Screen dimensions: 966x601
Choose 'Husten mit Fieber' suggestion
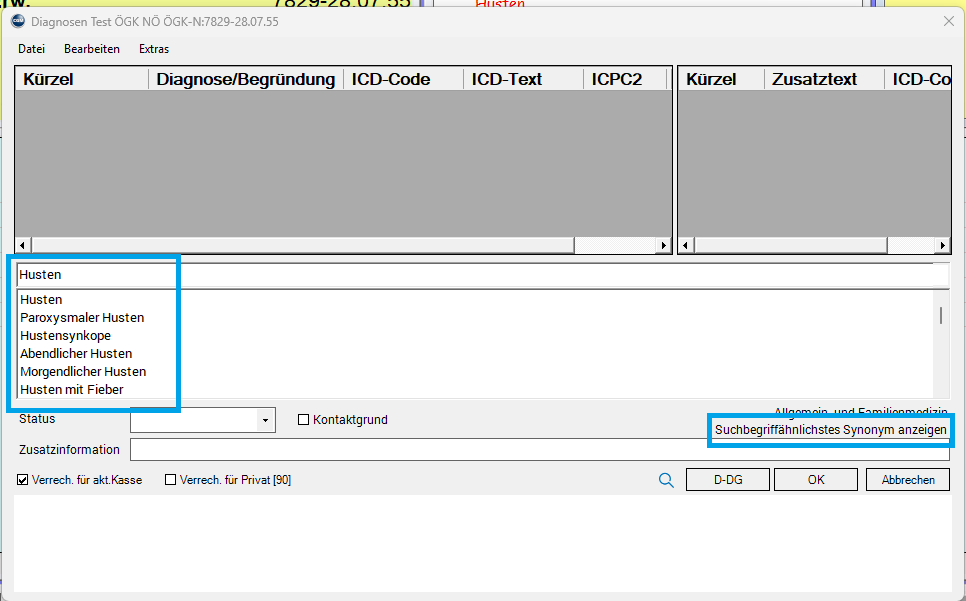click(72, 390)
